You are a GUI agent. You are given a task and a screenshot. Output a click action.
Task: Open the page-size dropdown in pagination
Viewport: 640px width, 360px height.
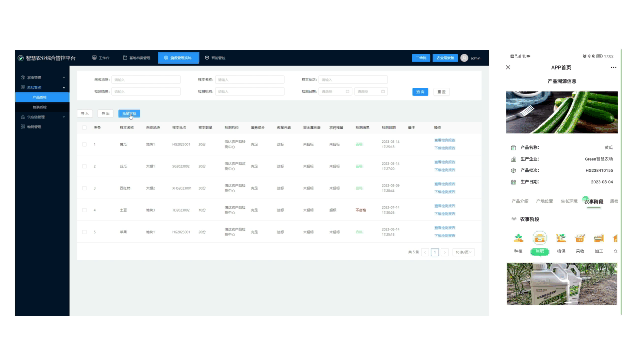coord(463,252)
